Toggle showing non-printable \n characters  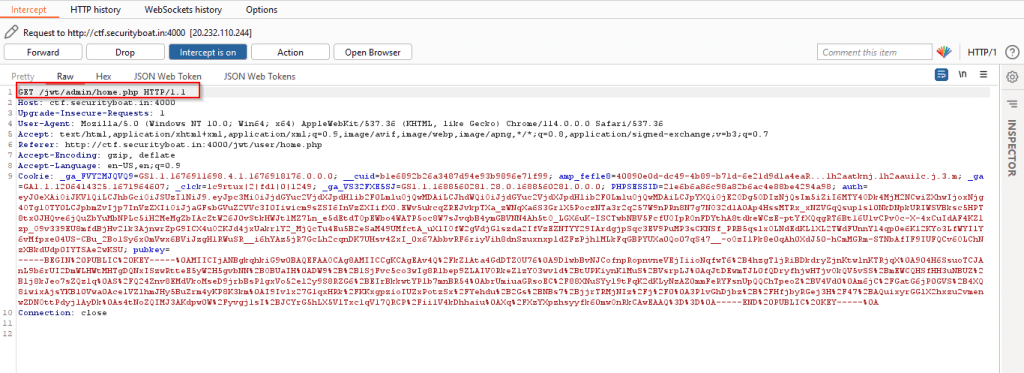[x=963, y=75]
